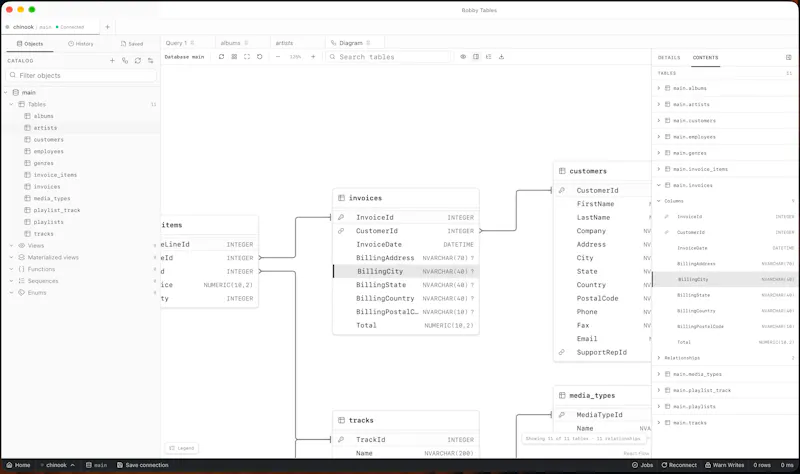Click the Total column in invoices diagram table
Screen dimensions: 800x474
[x=406, y=326]
